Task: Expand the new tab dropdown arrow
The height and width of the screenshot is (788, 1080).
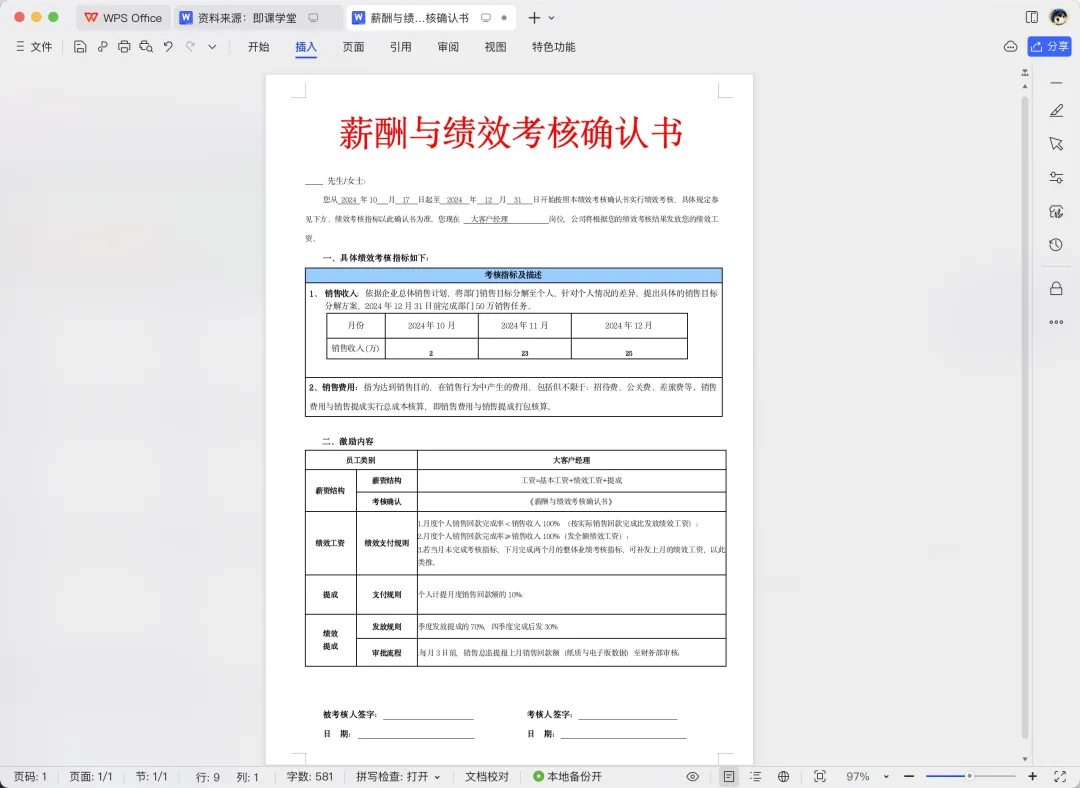Action: click(x=552, y=18)
